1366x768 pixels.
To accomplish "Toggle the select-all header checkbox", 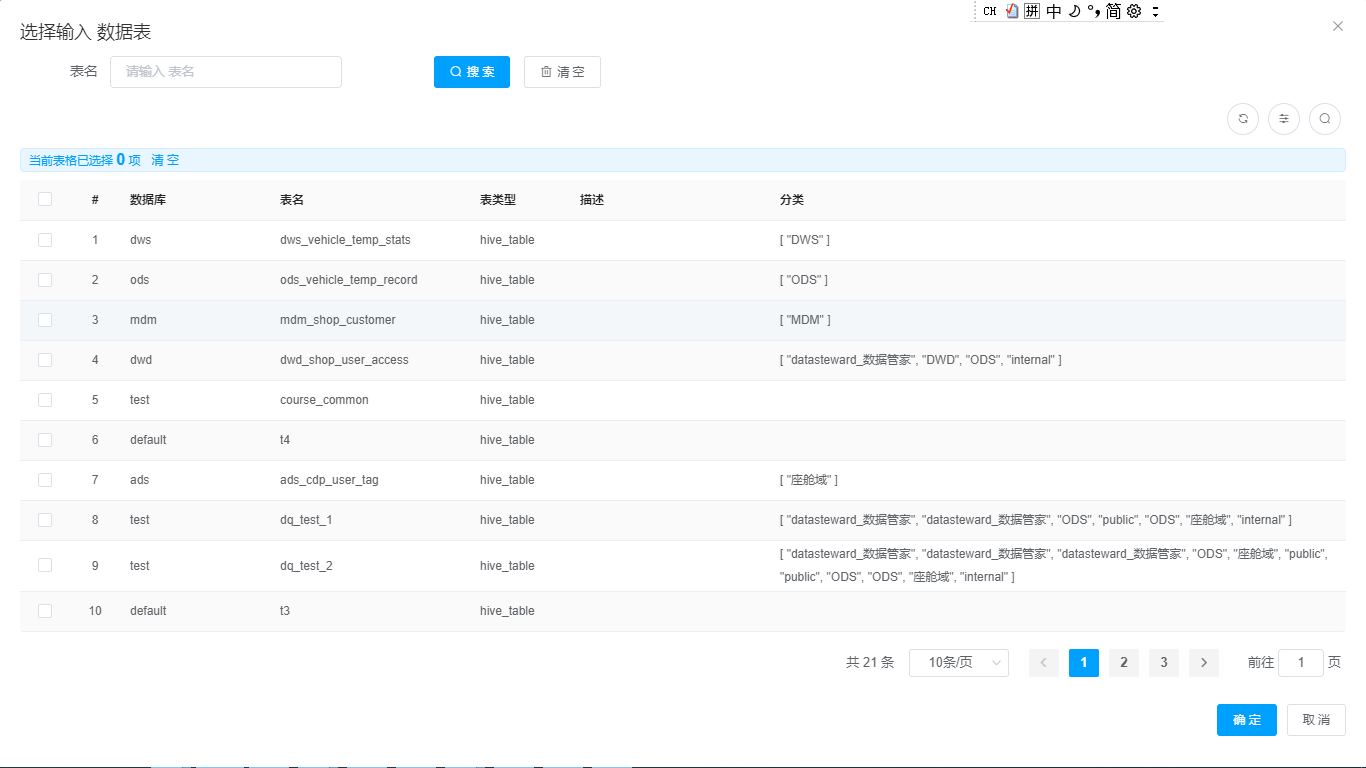I will [x=45, y=199].
